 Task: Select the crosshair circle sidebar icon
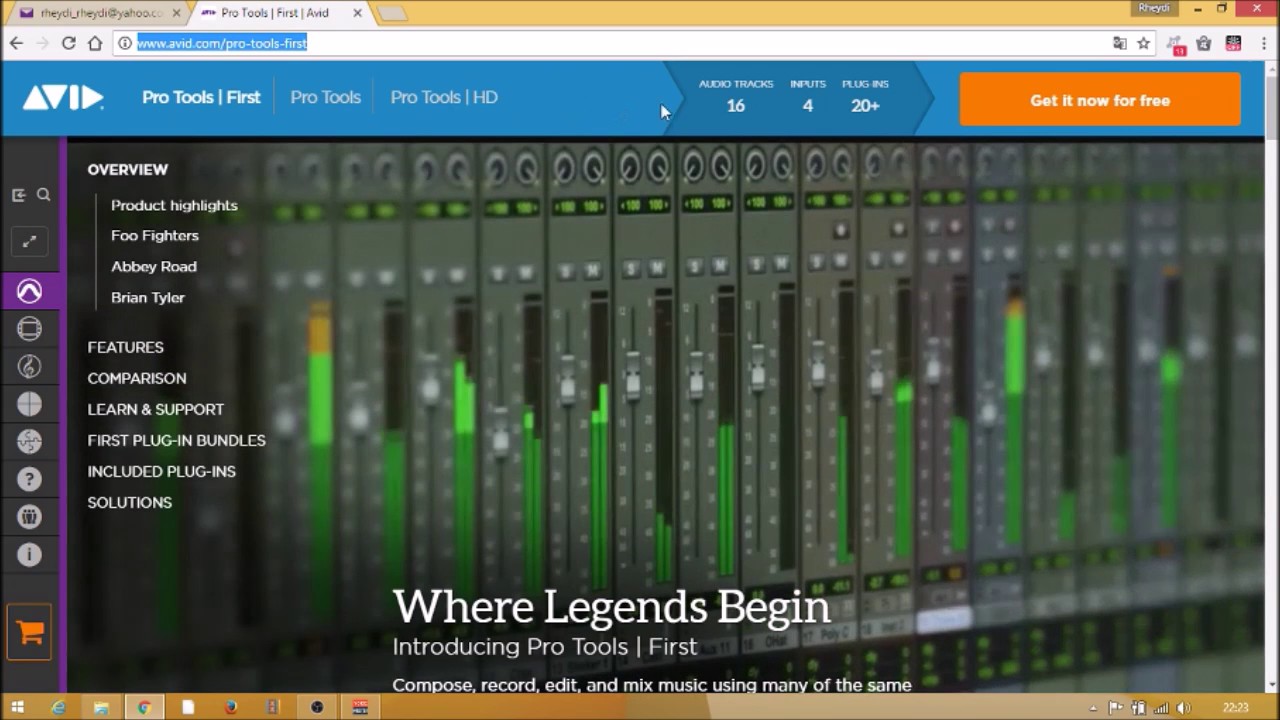29,404
